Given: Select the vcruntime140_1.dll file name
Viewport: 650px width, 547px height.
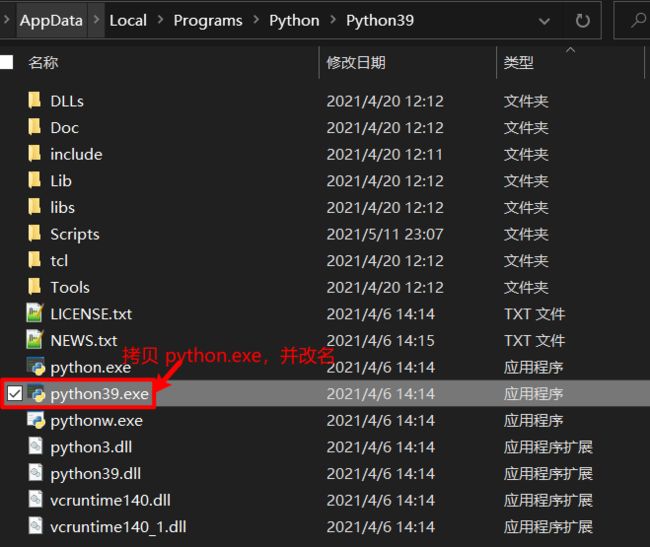Looking at the screenshot, I should click(118, 527).
